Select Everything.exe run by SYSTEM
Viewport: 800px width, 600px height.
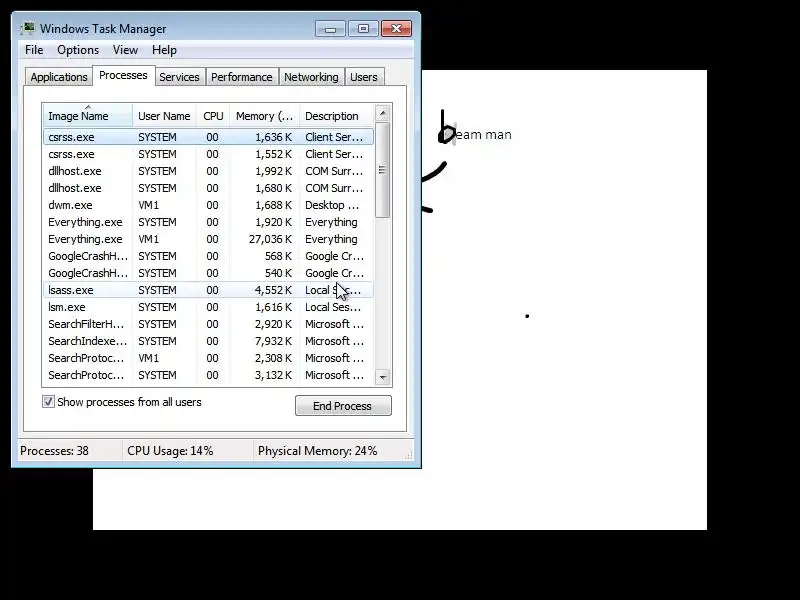coord(209,222)
